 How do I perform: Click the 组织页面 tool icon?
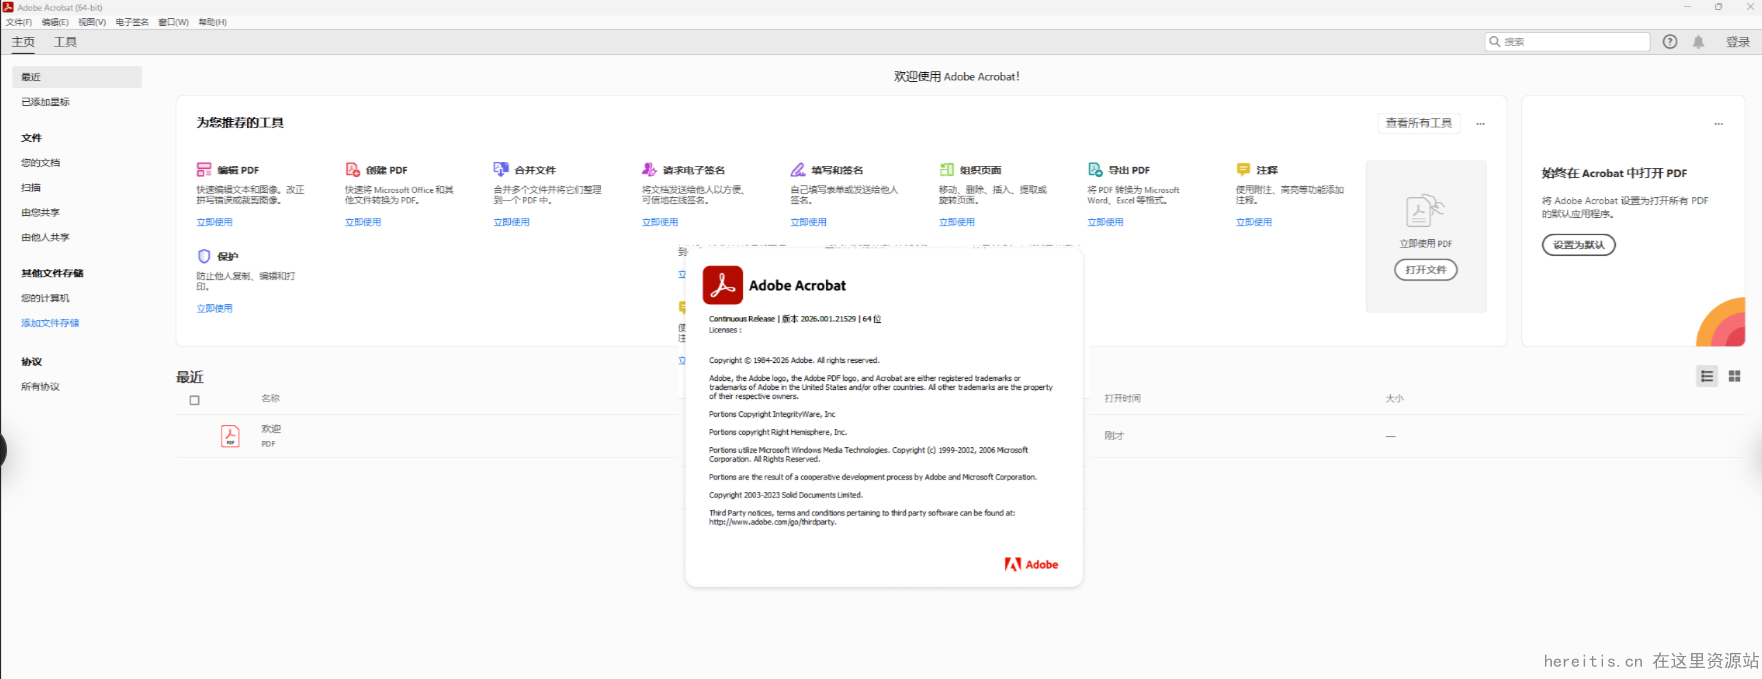(946, 170)
